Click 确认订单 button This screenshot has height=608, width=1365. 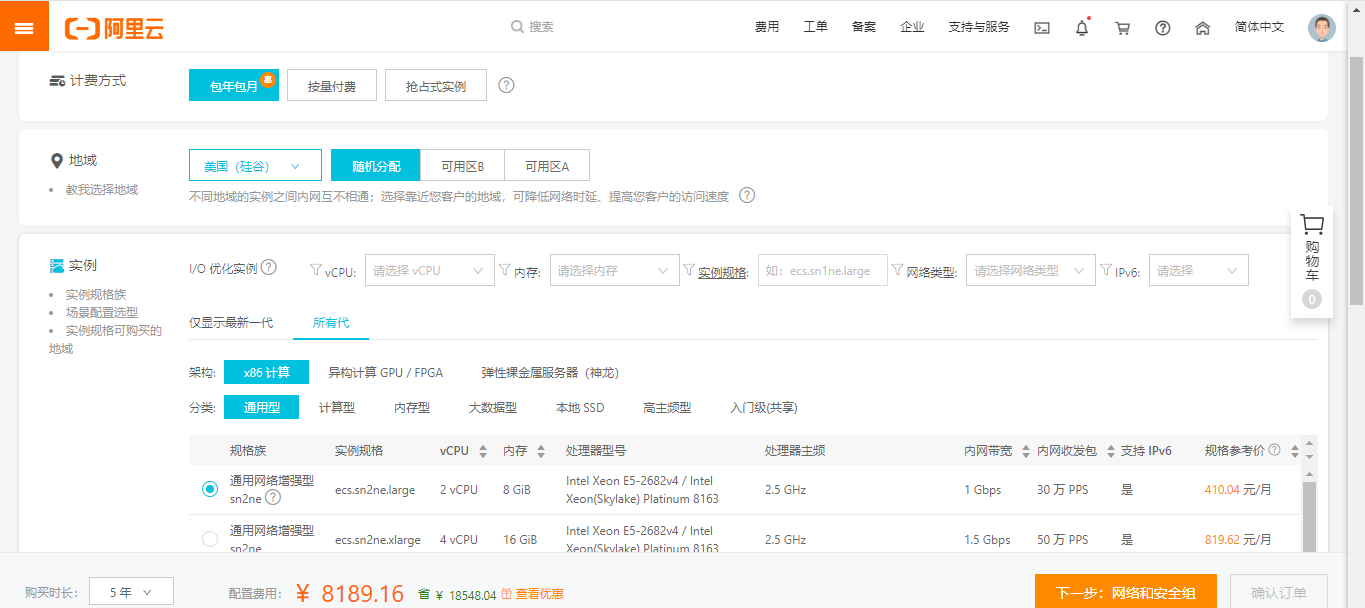pos(1279,593)
